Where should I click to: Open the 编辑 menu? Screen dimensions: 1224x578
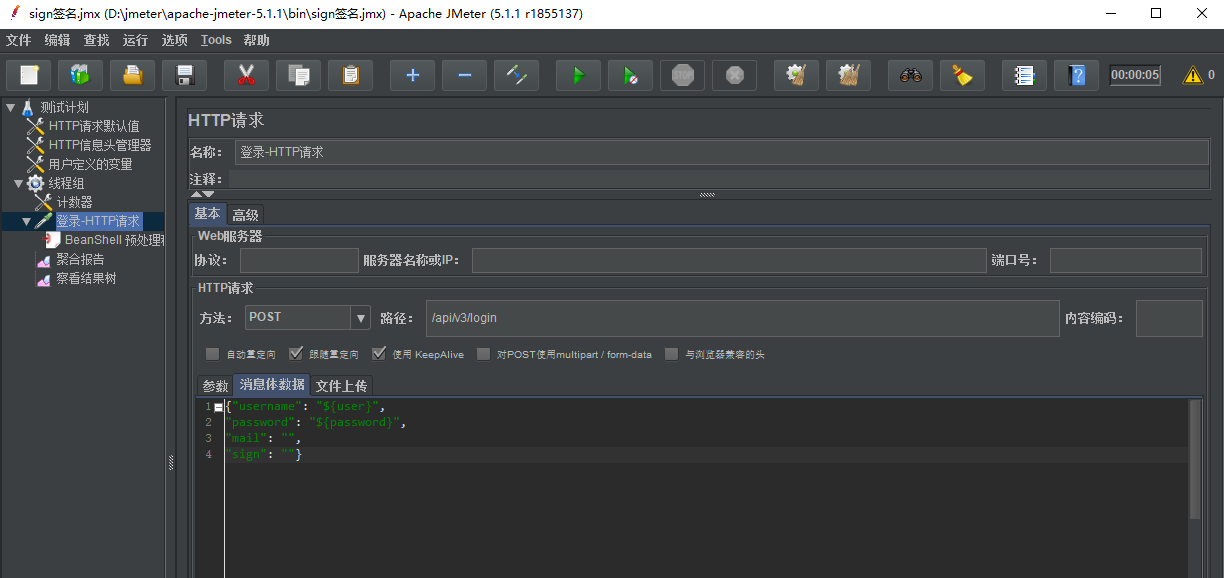click(x=57, y=40)
